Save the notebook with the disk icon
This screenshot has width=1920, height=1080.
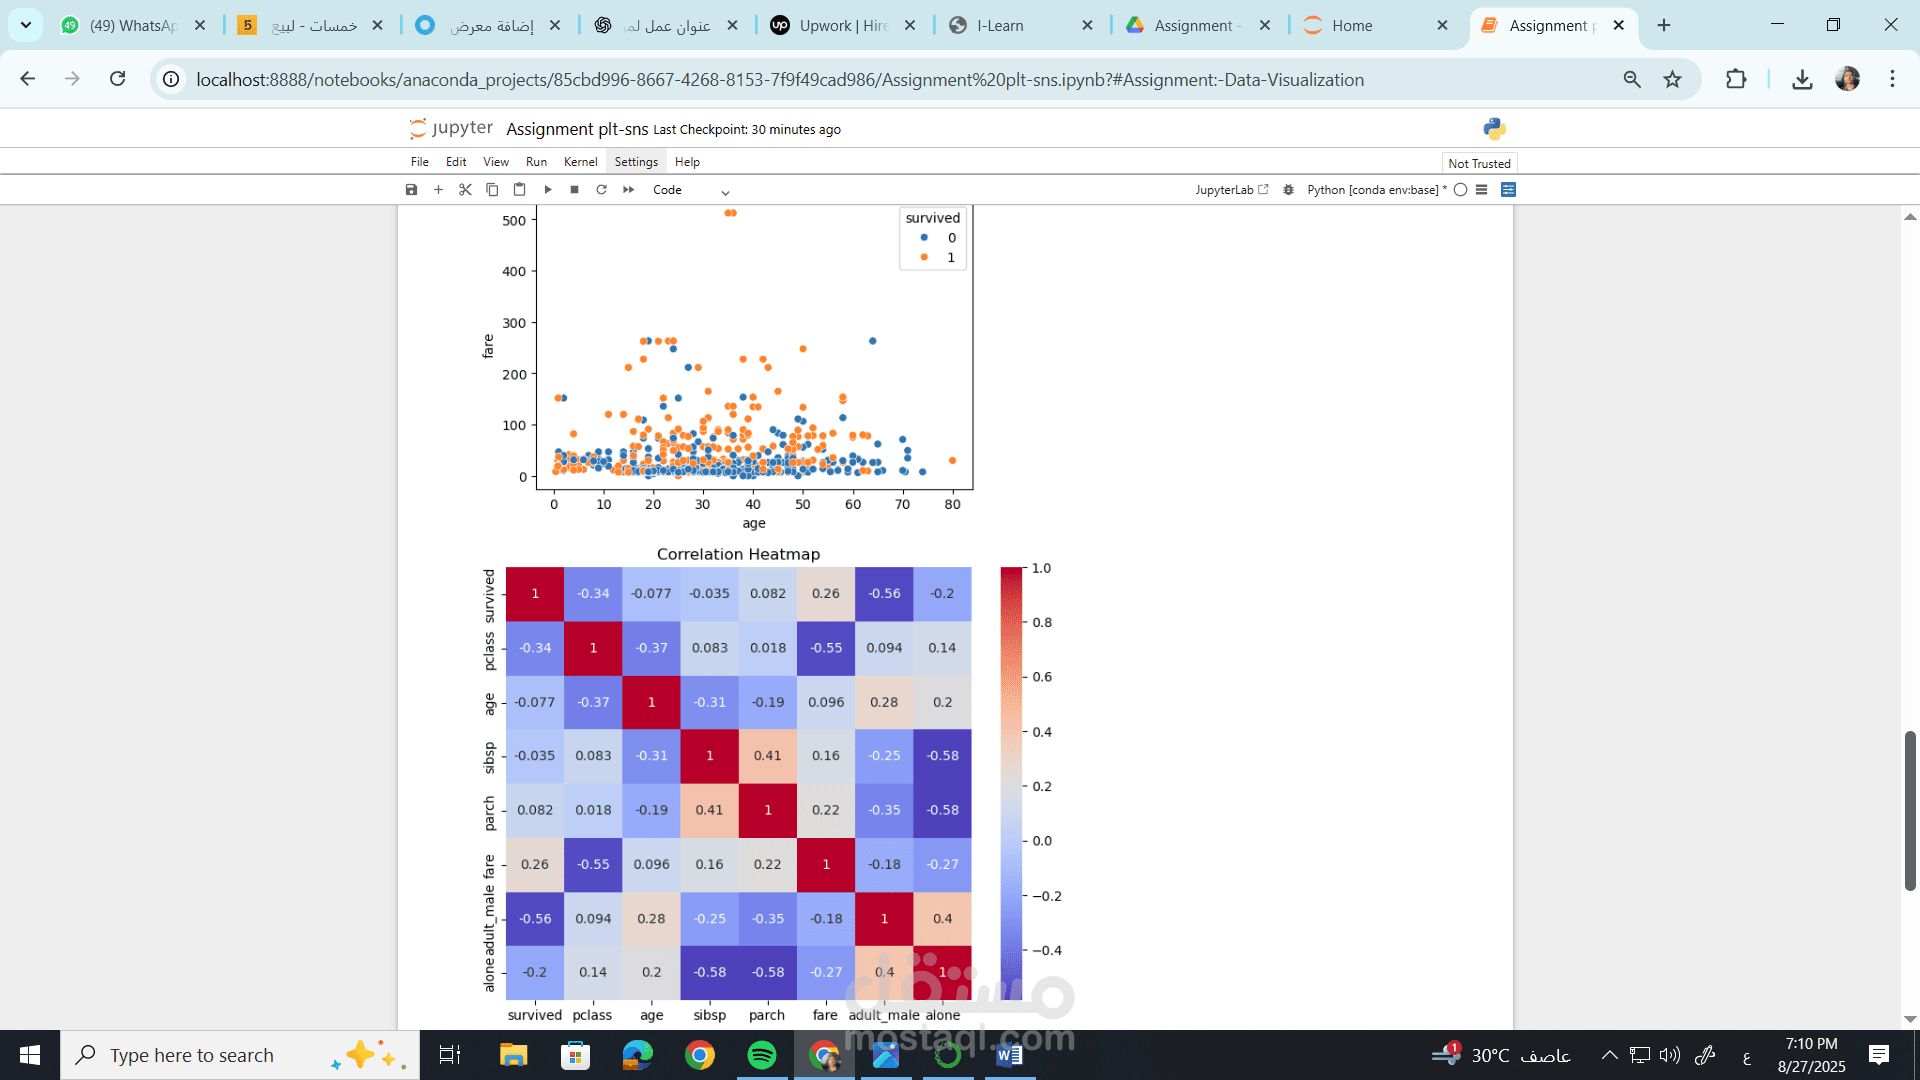tap(411, 190)
